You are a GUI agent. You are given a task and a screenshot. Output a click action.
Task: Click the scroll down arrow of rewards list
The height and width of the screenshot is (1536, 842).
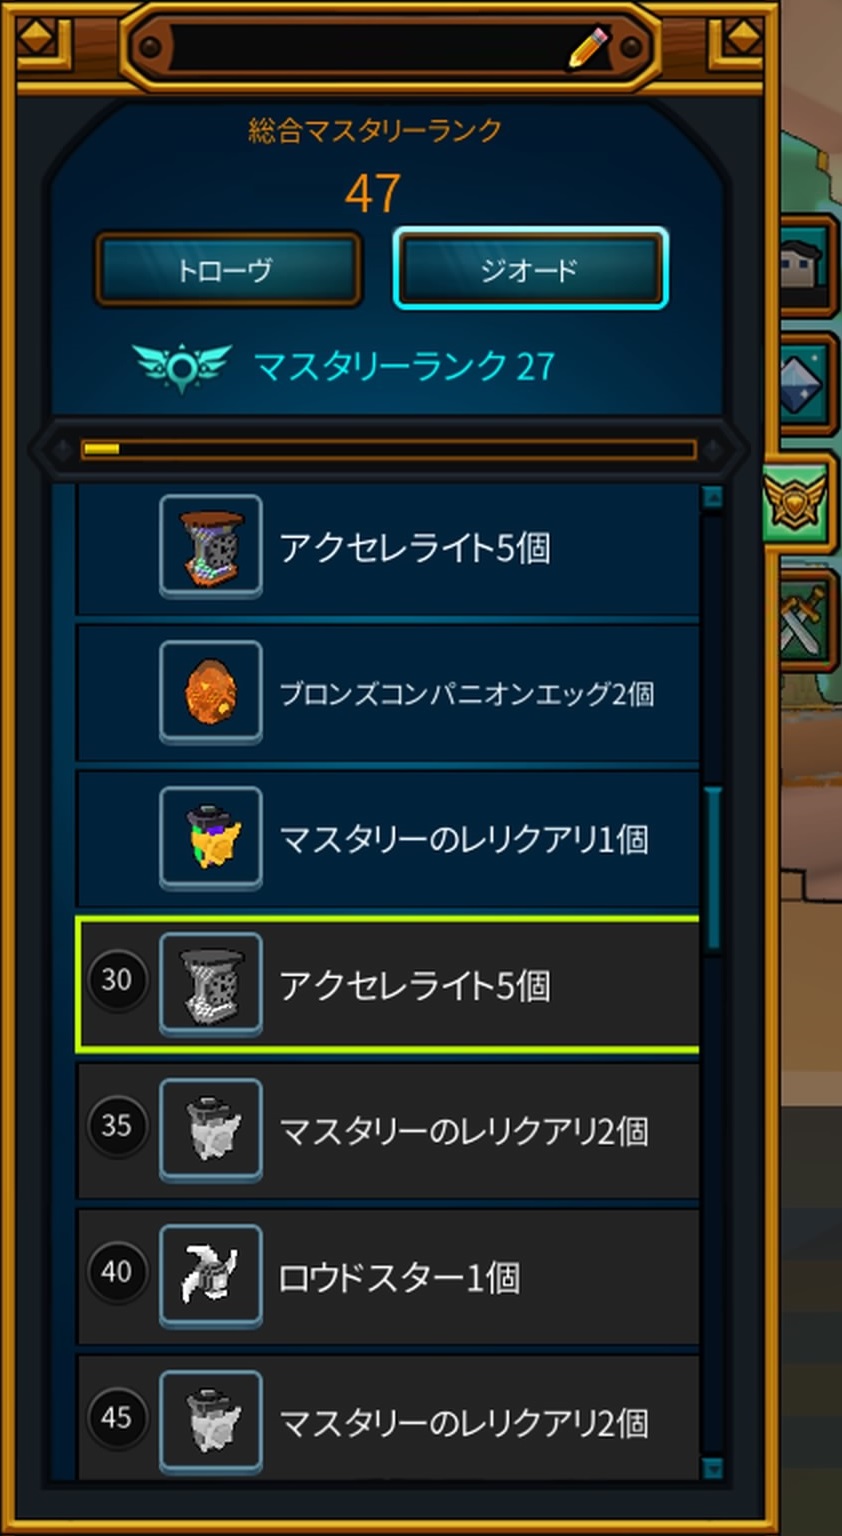(x=712, y=1467)
